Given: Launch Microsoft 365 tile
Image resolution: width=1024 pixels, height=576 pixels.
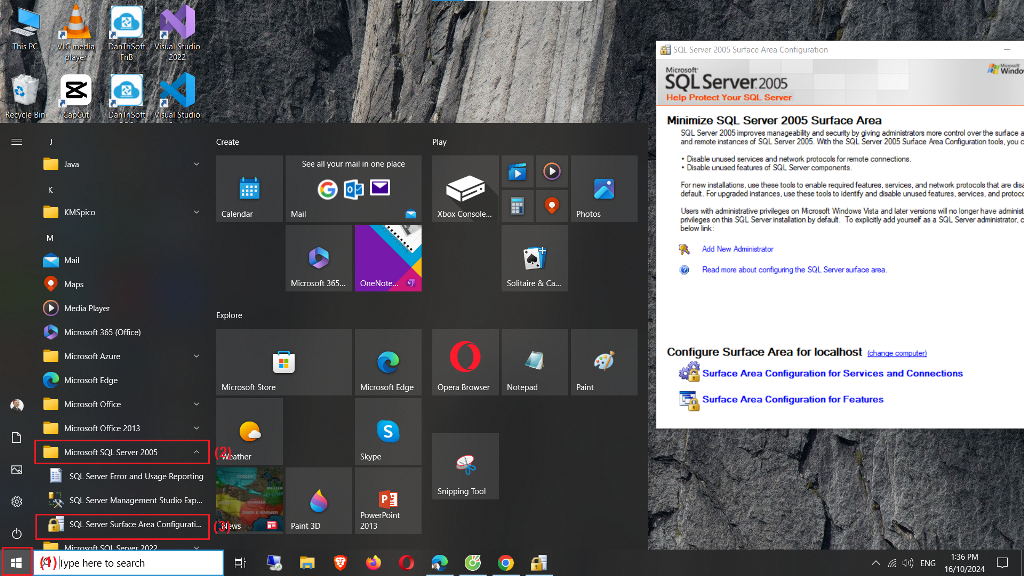Looking at the screenshot, I should [319, 258].
